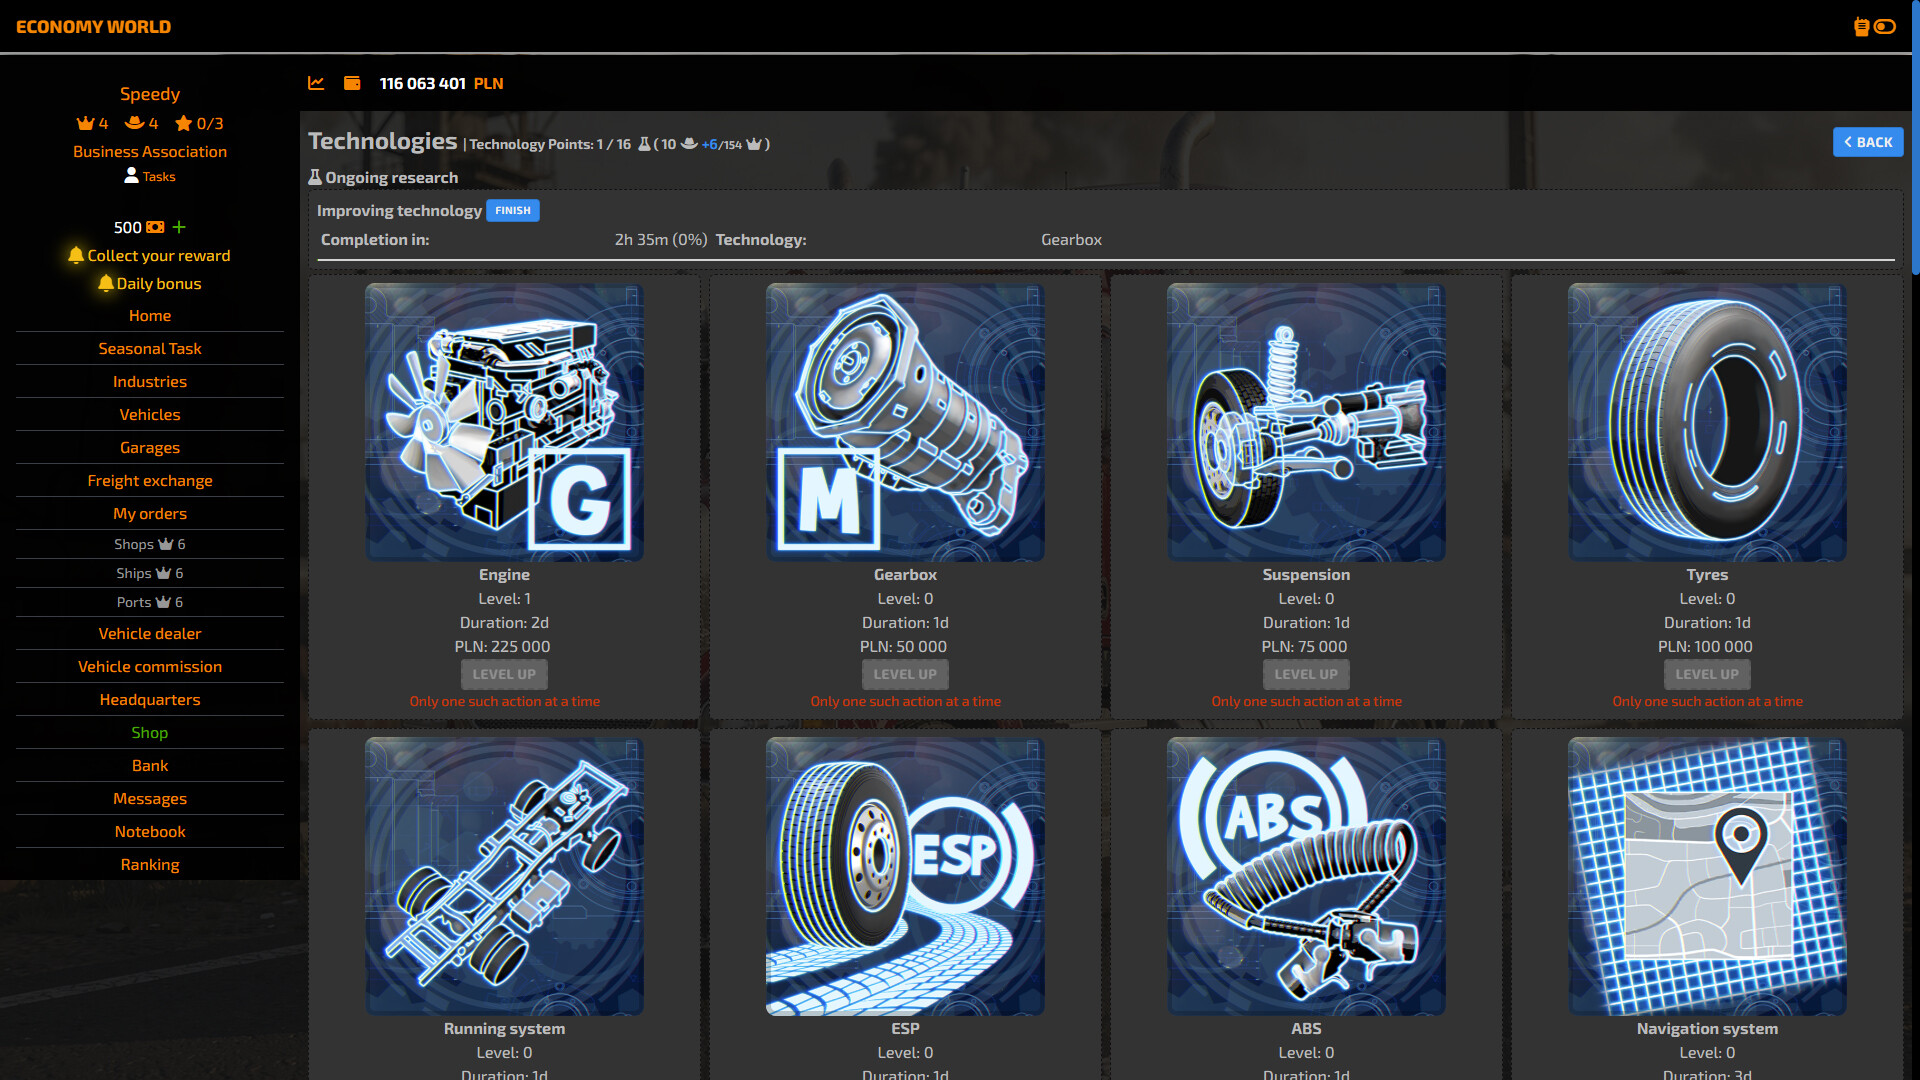Select the ABS technology image
1920x1080 pixels.
1306,876
